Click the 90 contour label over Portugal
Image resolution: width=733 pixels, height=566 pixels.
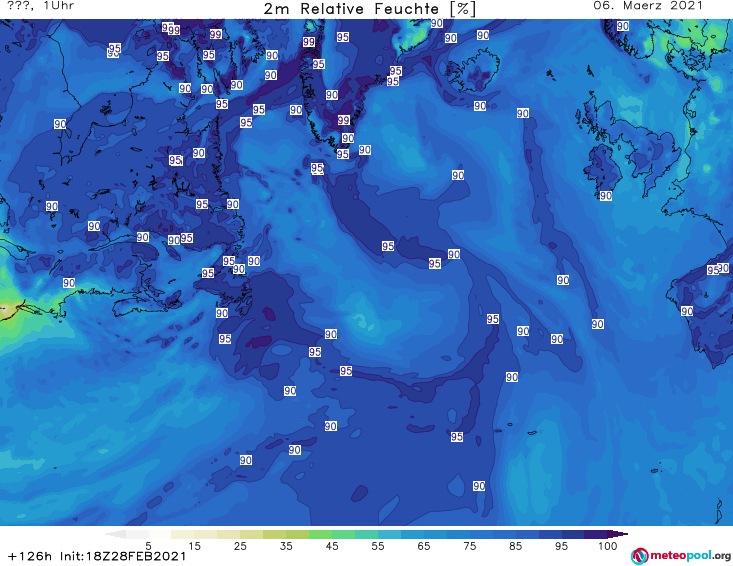(687, 311)
